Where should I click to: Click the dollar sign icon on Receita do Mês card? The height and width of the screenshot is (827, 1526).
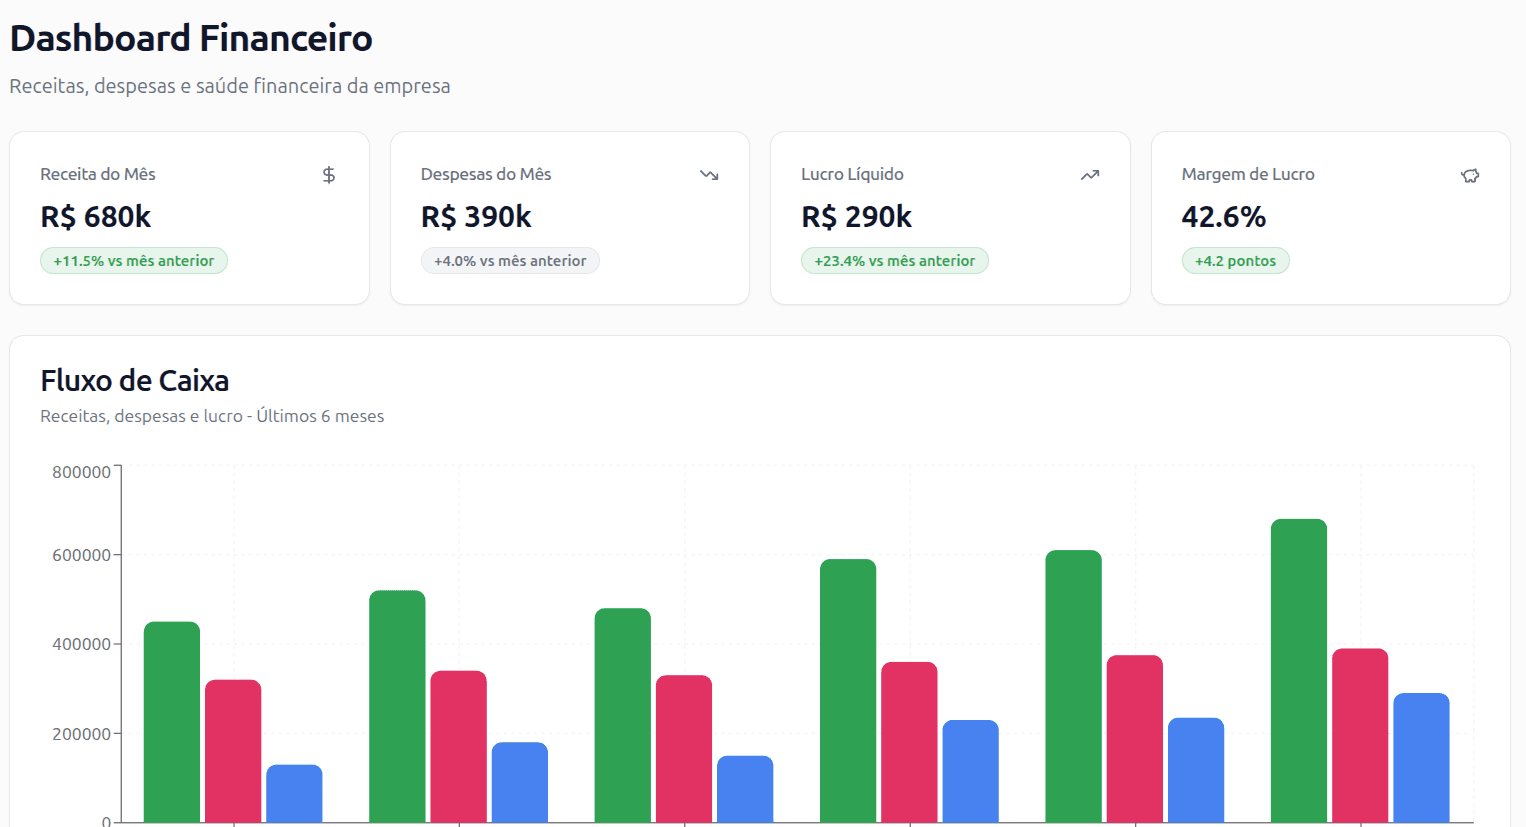coord(328,174)
